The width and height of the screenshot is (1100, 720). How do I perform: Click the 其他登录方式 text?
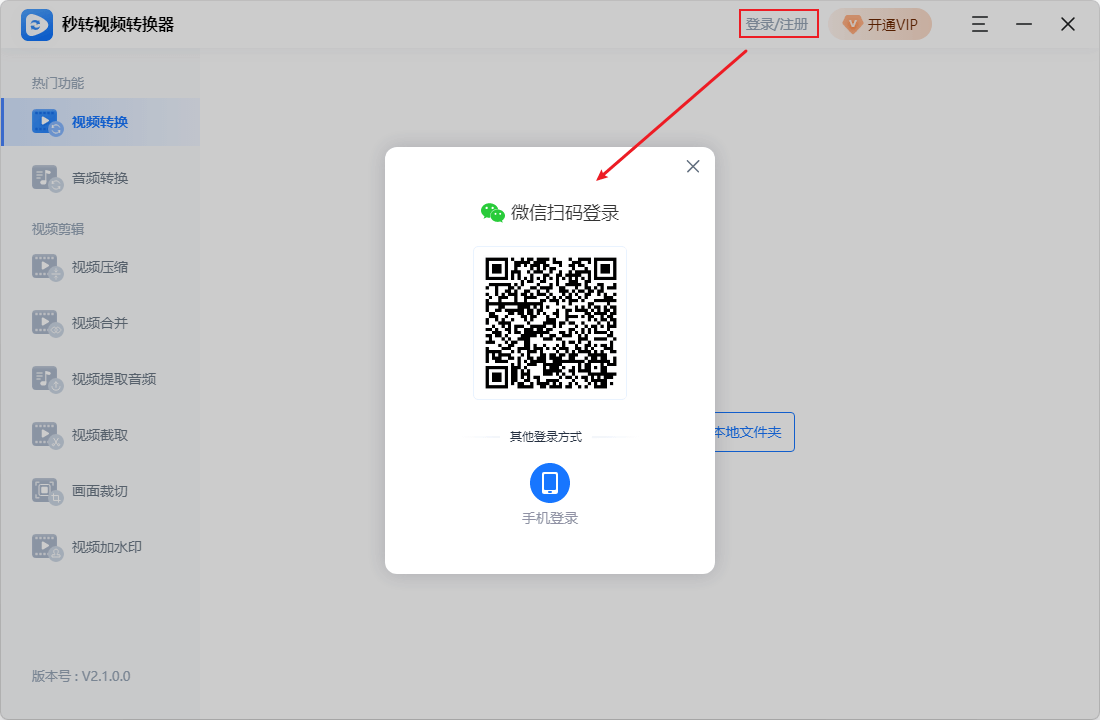[x=546, y=437]
